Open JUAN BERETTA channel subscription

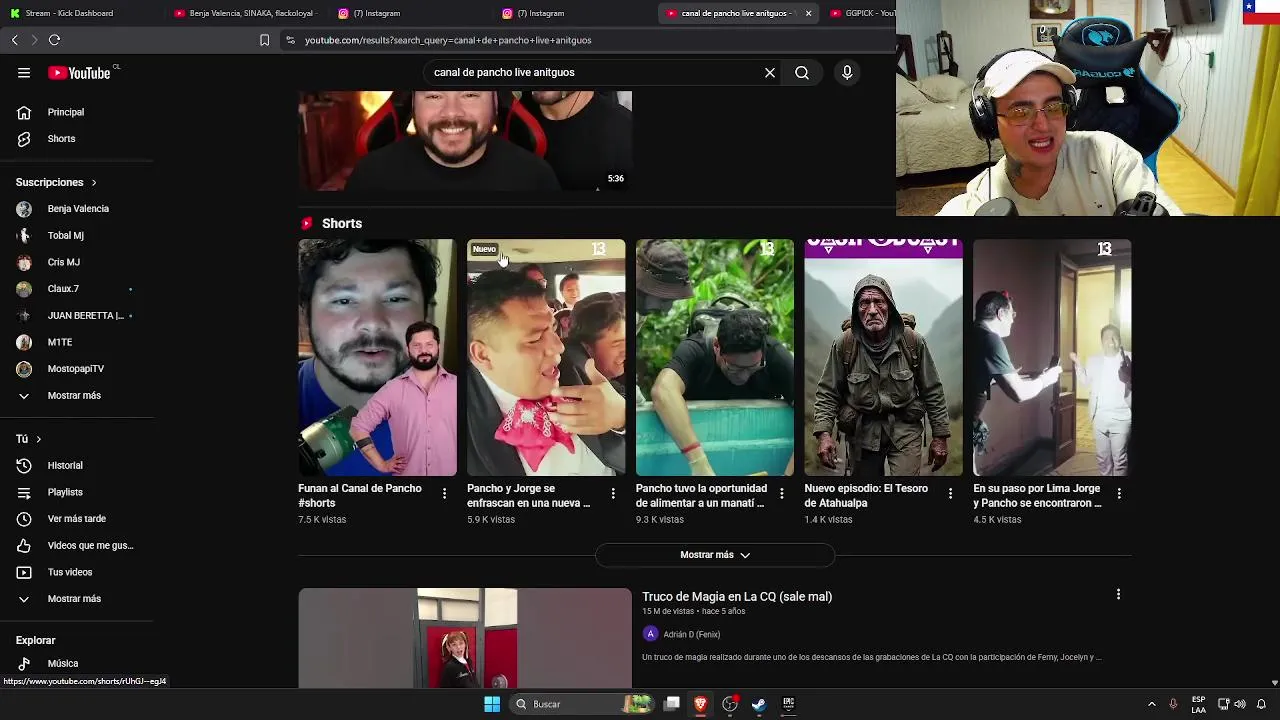(77, 316)
